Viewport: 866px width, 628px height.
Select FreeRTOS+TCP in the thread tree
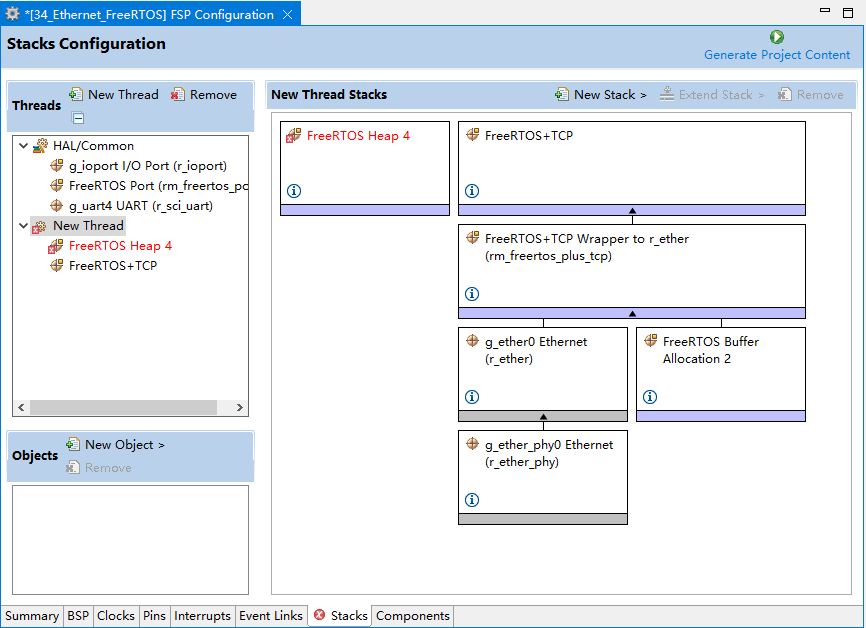(104, 266)
